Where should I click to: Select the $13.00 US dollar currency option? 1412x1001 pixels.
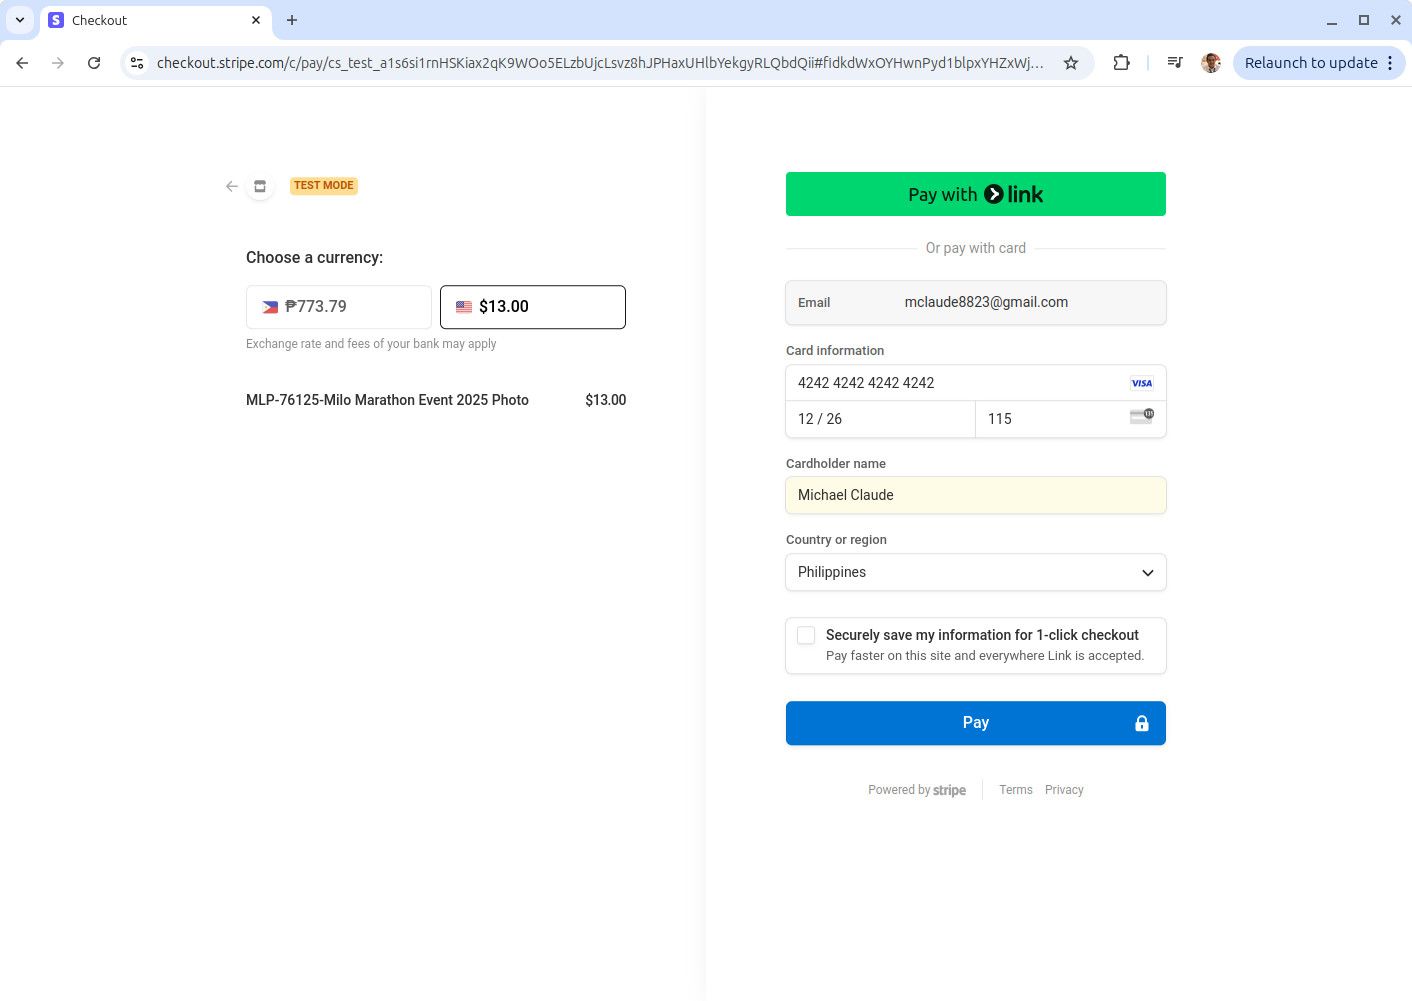pos(533,307)
